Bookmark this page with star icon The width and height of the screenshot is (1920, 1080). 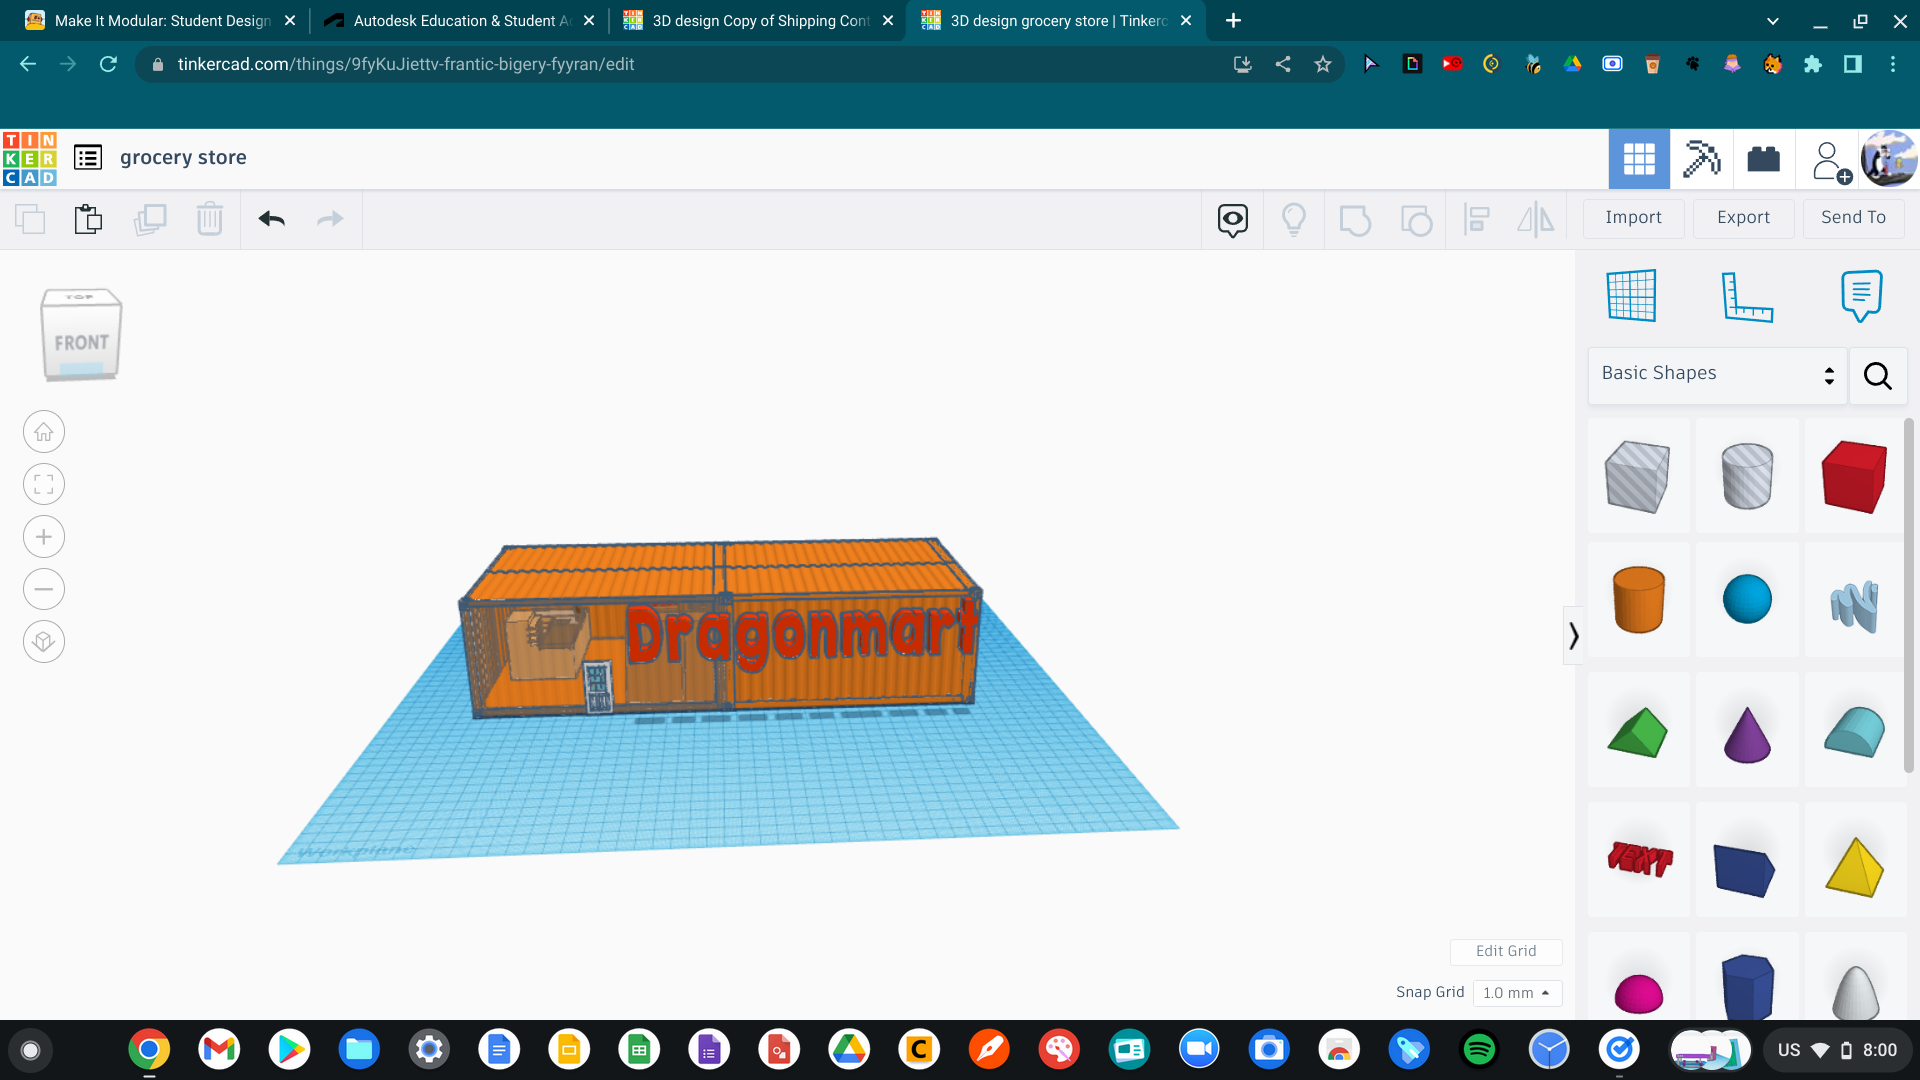tap(1322, 65)
